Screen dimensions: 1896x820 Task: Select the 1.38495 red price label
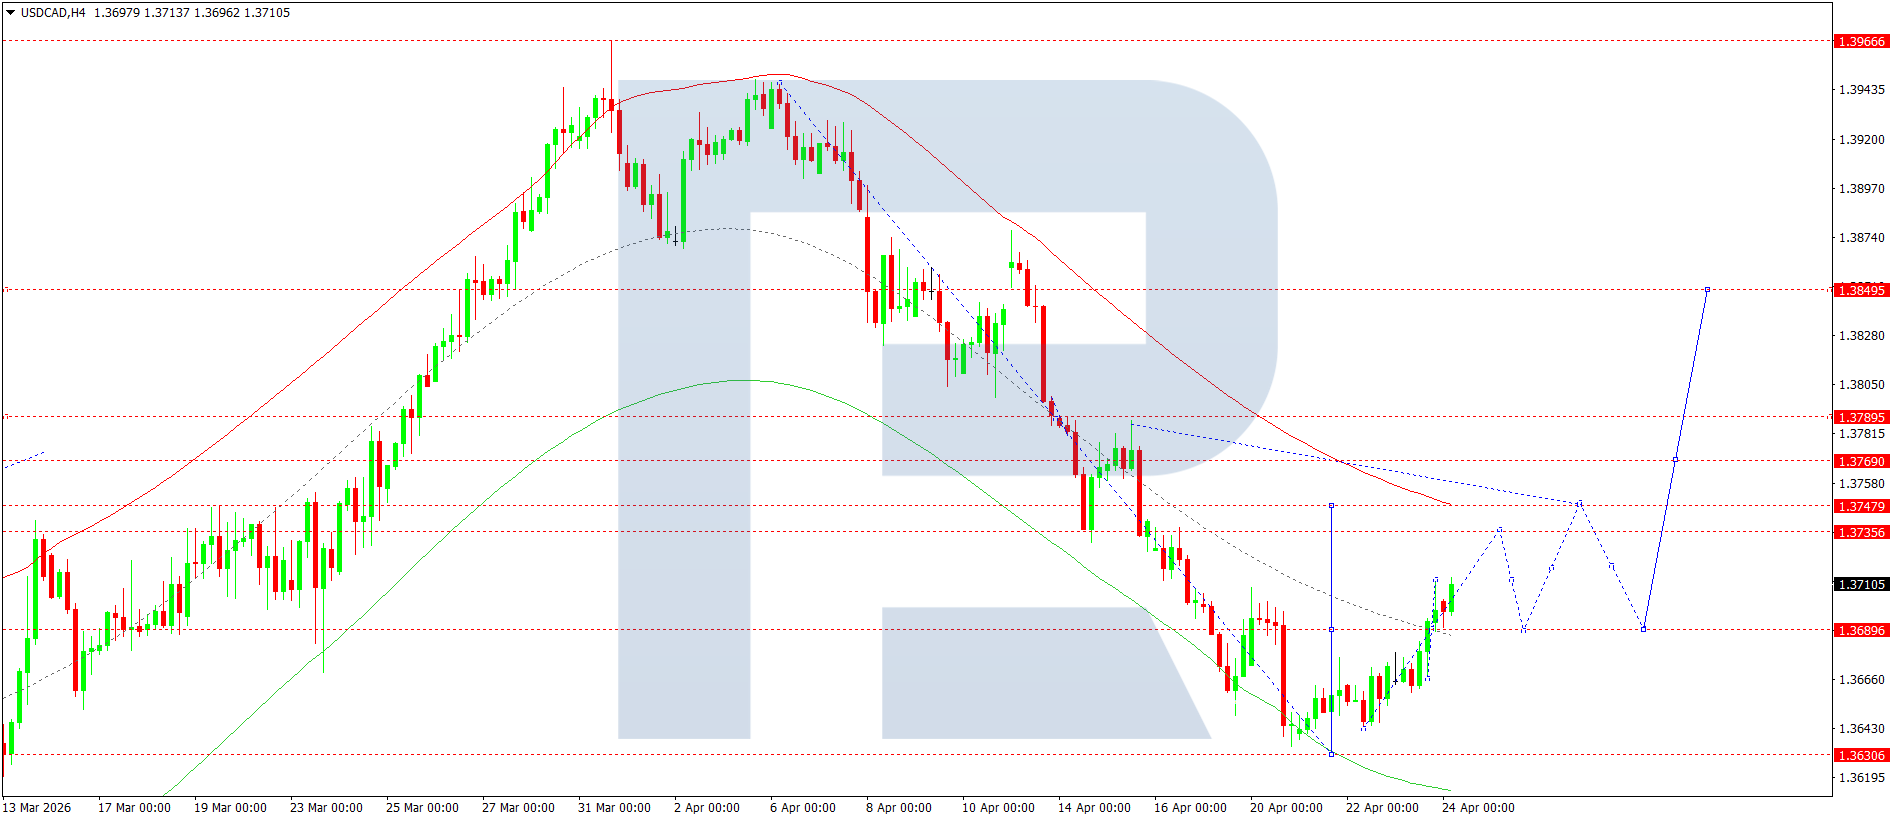click(1861, 290)
